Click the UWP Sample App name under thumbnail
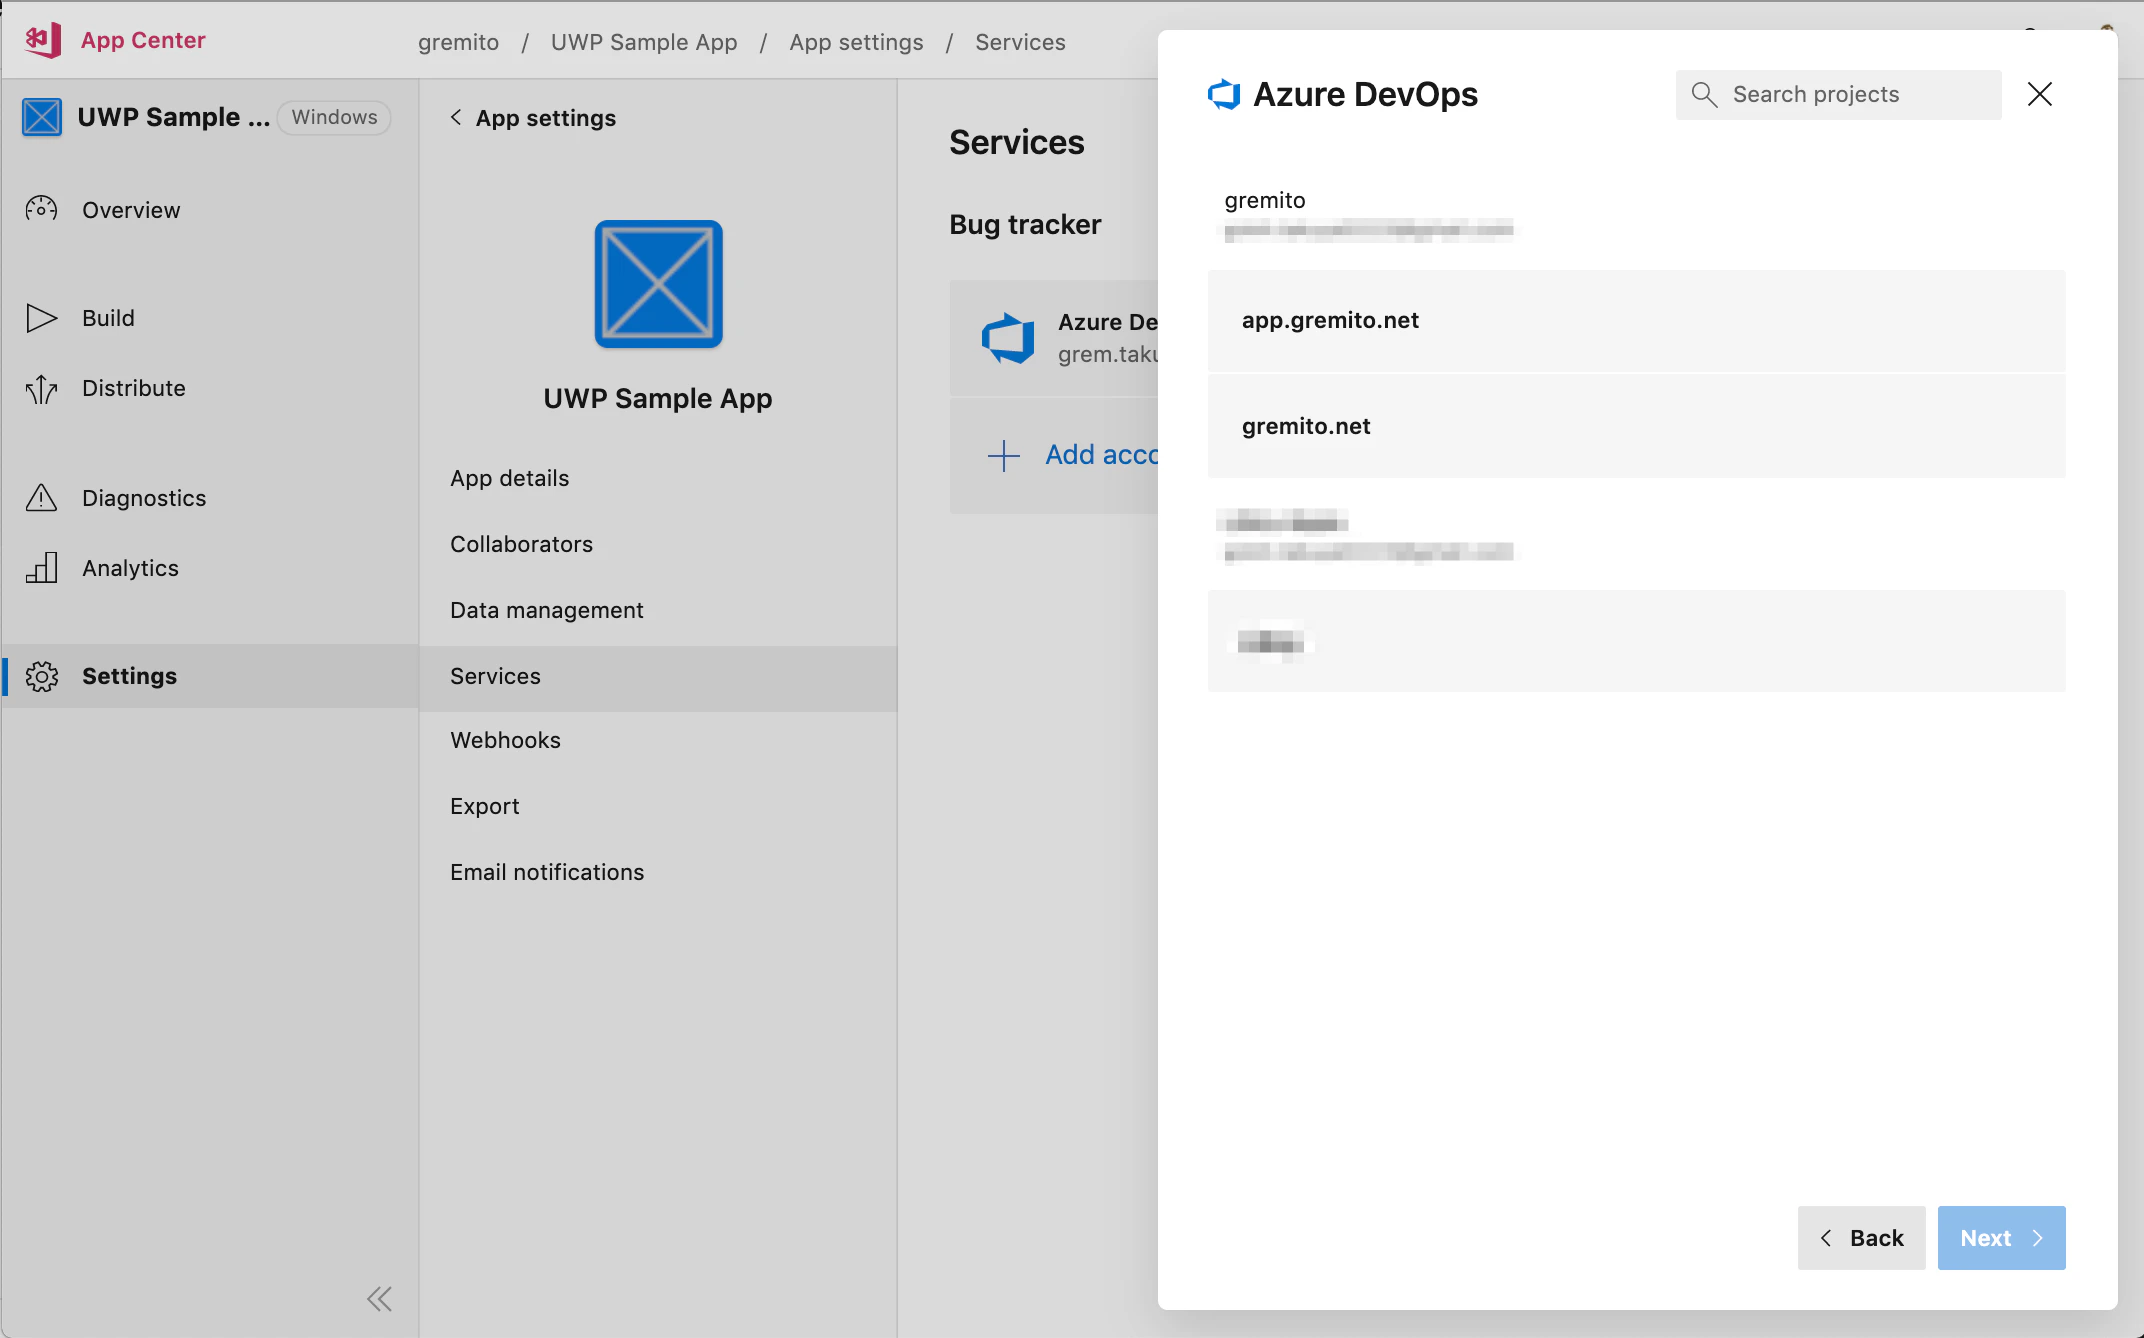Image resolution: width=2144 pixels, height=1338 pixels. pos(658,398)
